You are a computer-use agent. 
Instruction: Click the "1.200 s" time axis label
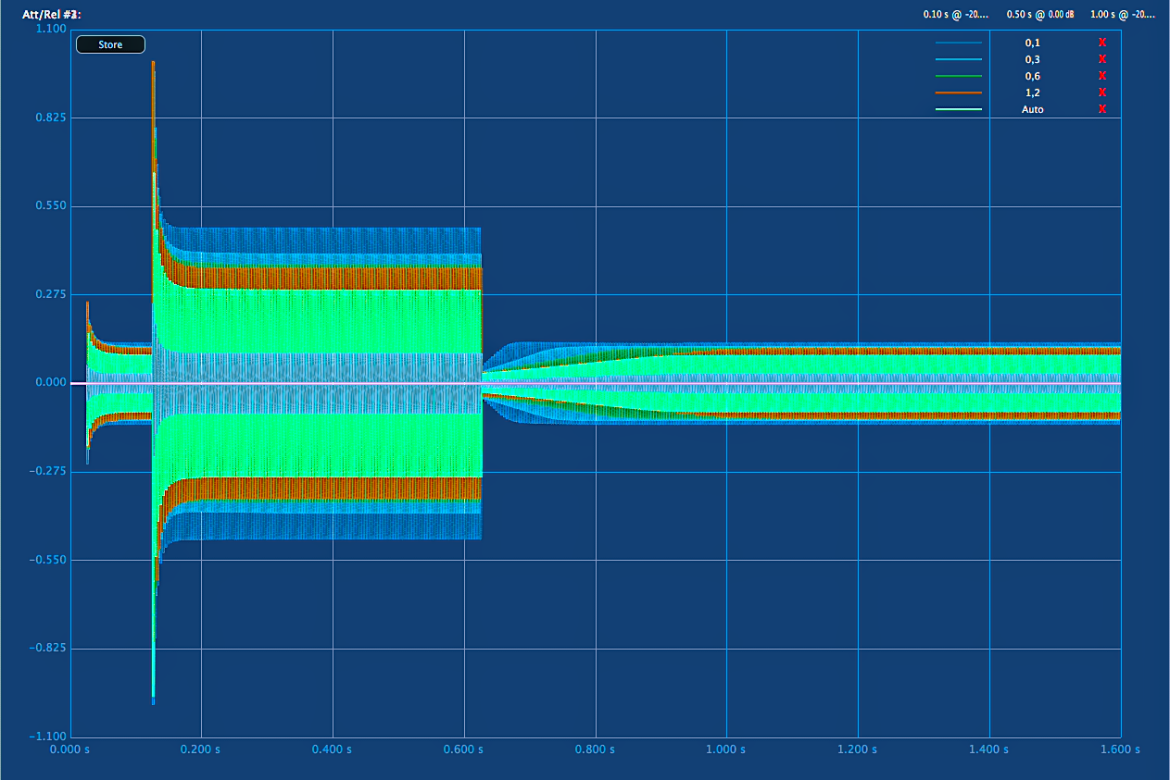(857, 749)
